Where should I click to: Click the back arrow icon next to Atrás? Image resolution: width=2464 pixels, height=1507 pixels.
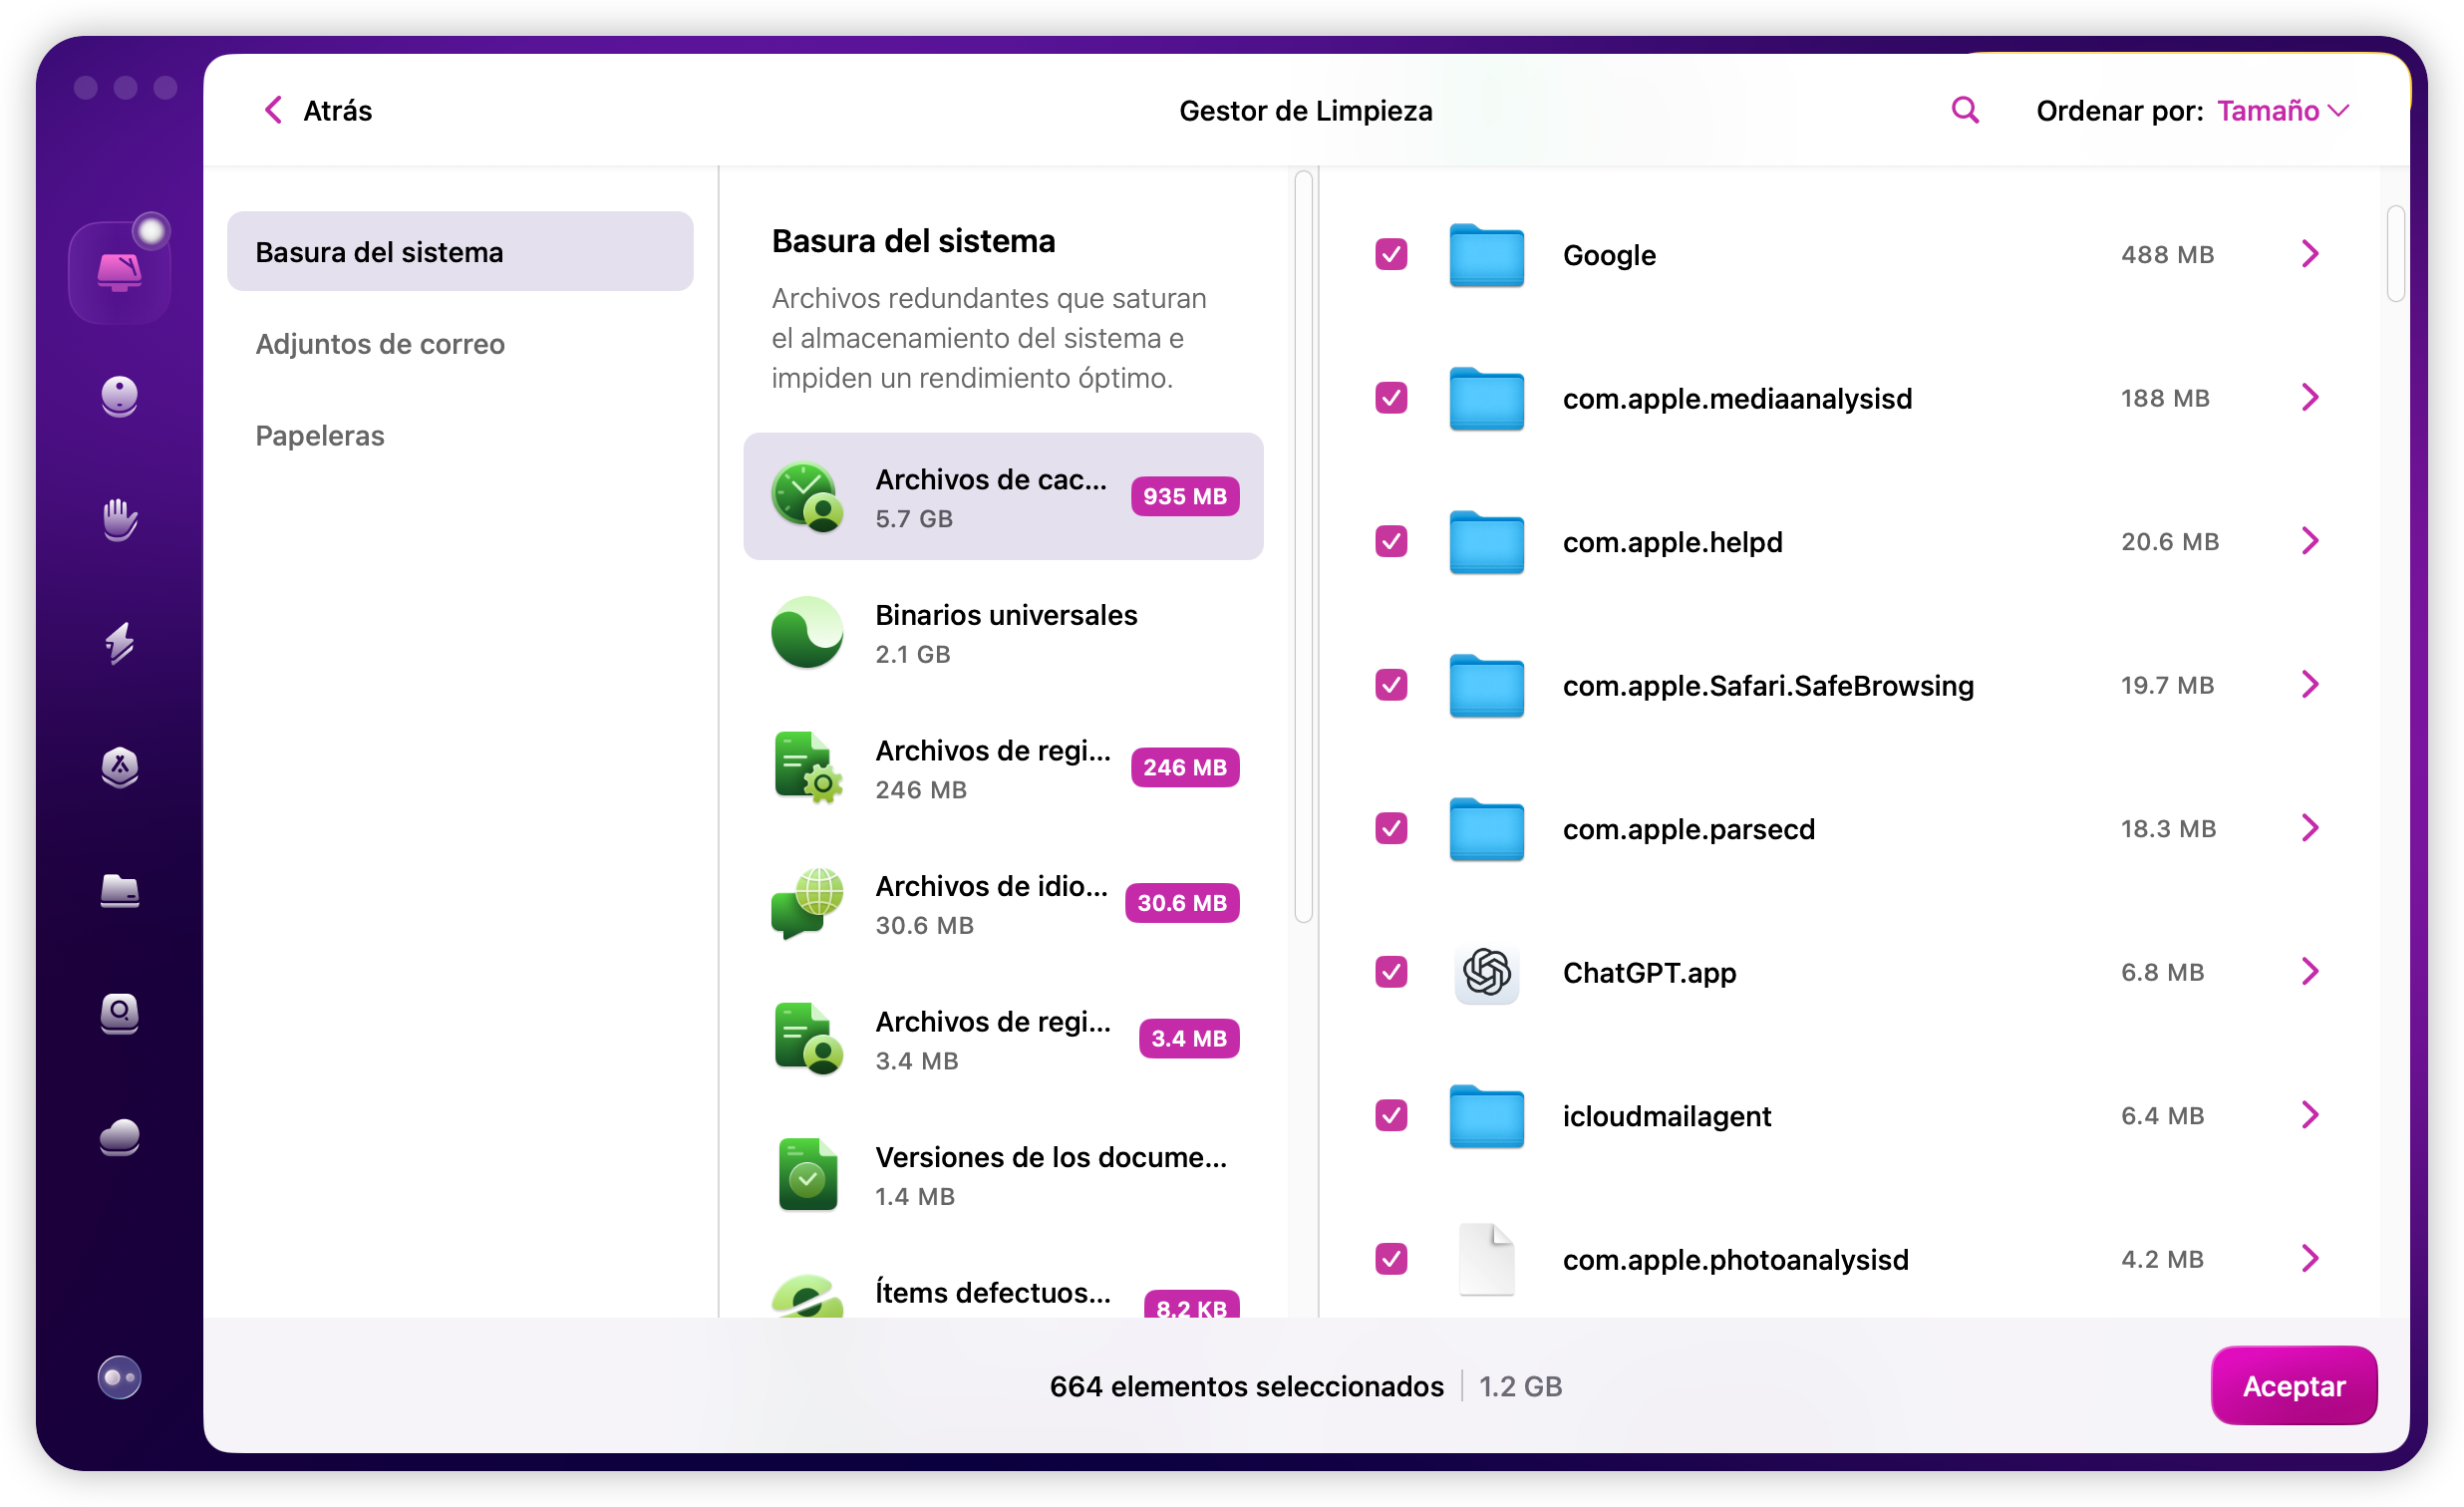tap(273, 110)
